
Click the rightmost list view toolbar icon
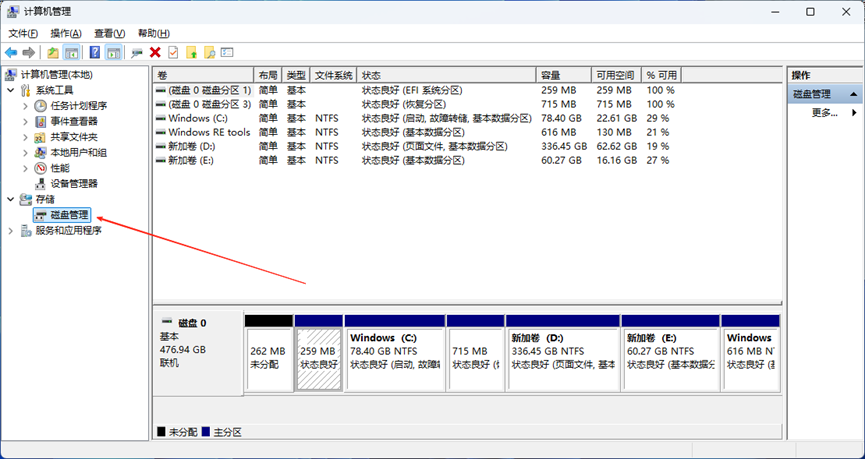(227, 52)
